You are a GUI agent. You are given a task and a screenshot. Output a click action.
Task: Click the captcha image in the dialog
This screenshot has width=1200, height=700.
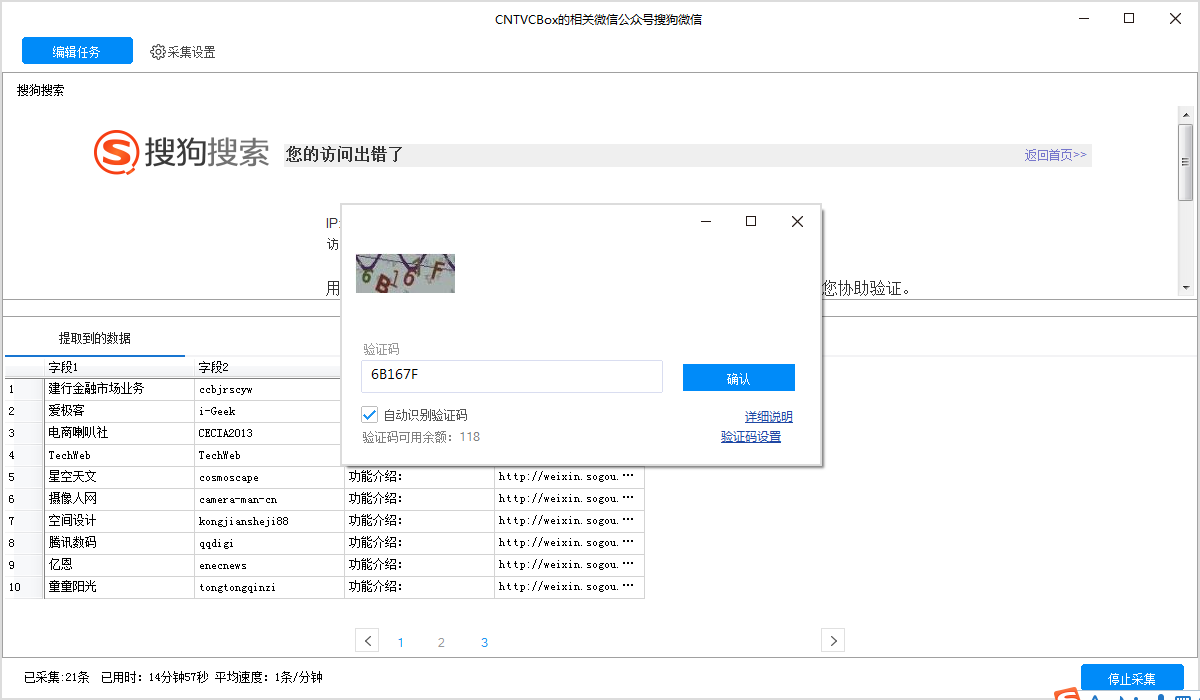tap(405, 273)
